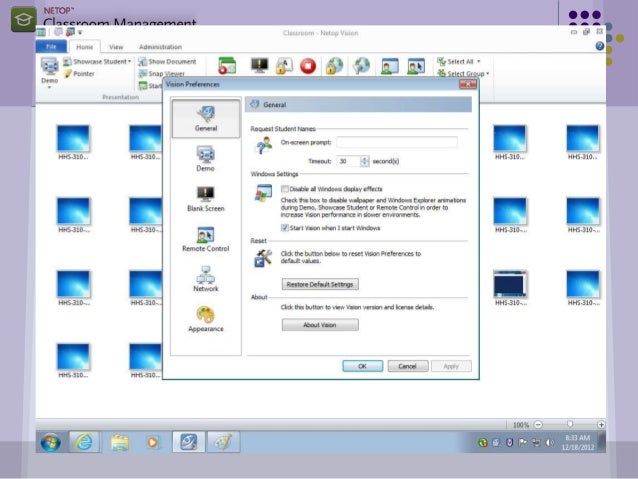The image size is (638, 479).
Task: Click the Timeout seconds value field
Action: pos(348,161)
